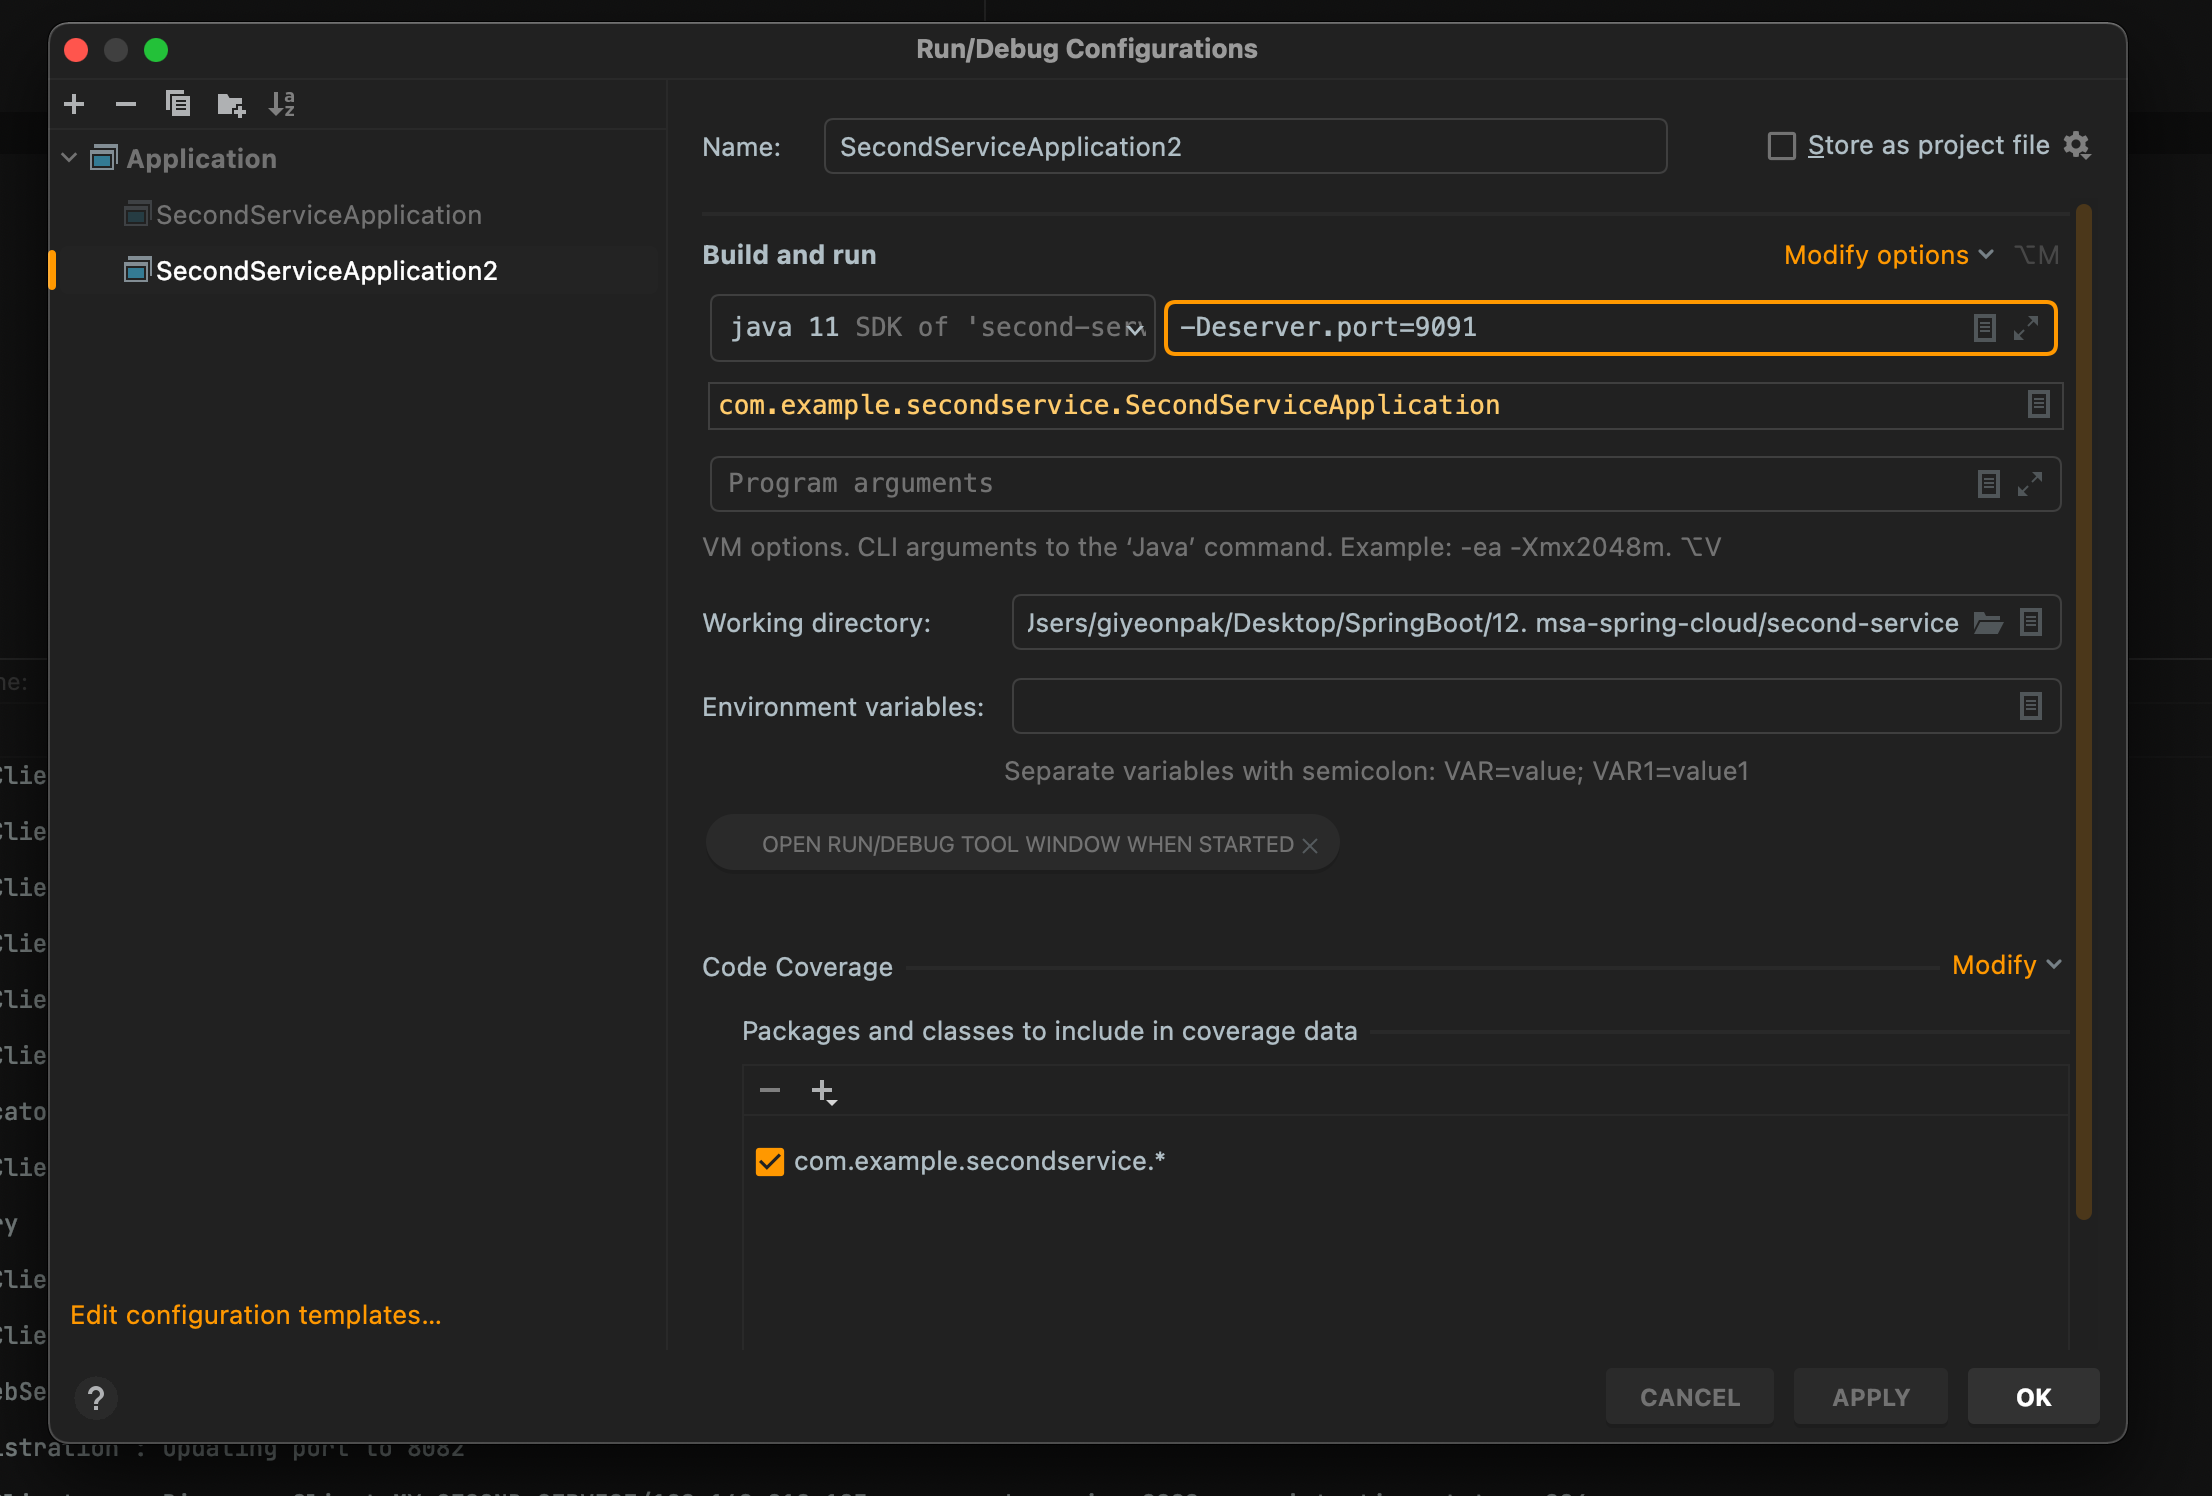Expand the Code Coverage Modify dropdown

2007,965
